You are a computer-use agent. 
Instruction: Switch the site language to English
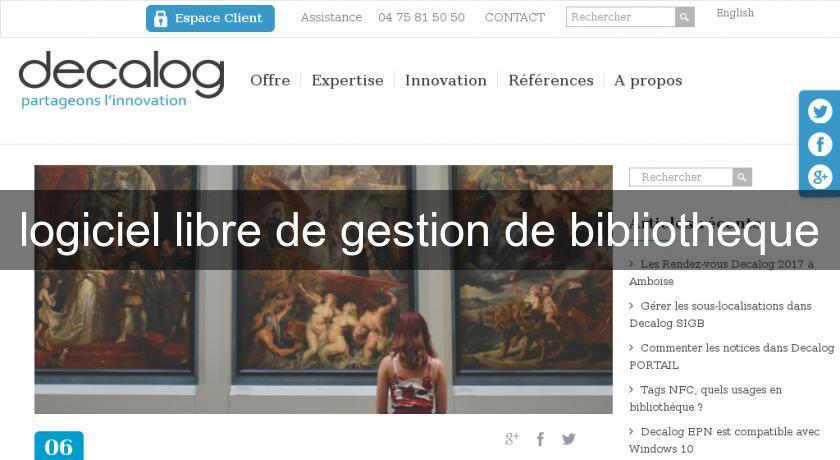click(x=735, y=13)
